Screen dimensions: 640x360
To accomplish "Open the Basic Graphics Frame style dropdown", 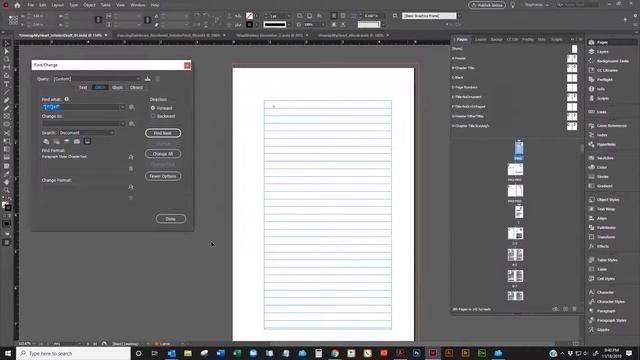I will [460, 16].
